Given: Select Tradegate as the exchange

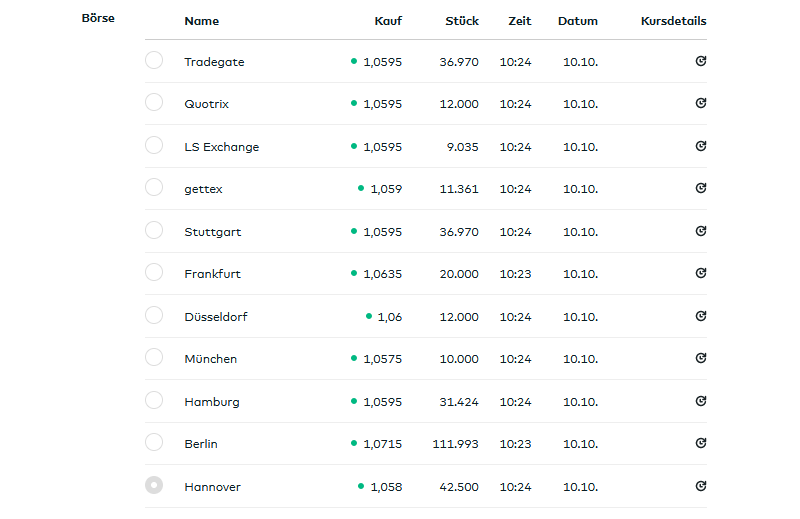Looking at the screenshot, I should coord(154,60).
